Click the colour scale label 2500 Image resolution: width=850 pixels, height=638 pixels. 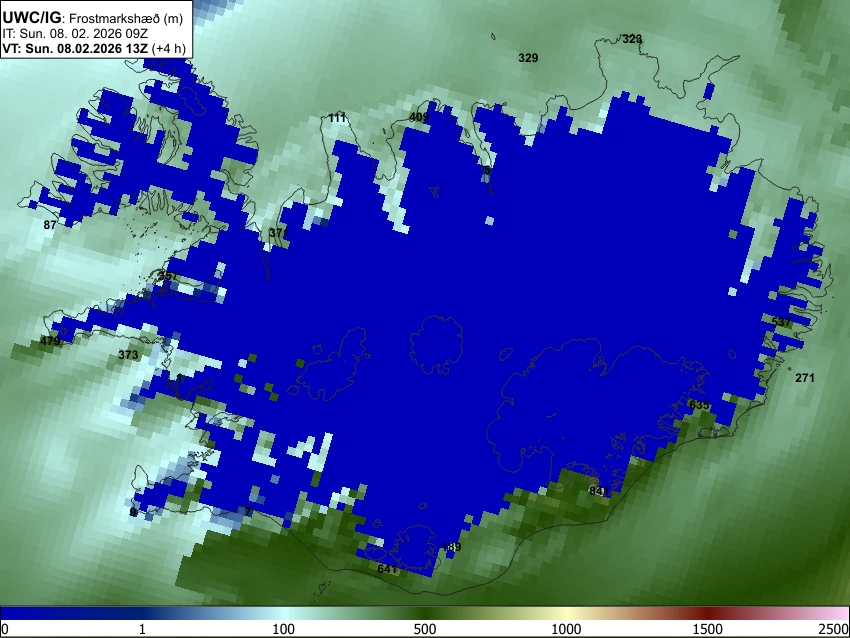(x=834, y=629)
